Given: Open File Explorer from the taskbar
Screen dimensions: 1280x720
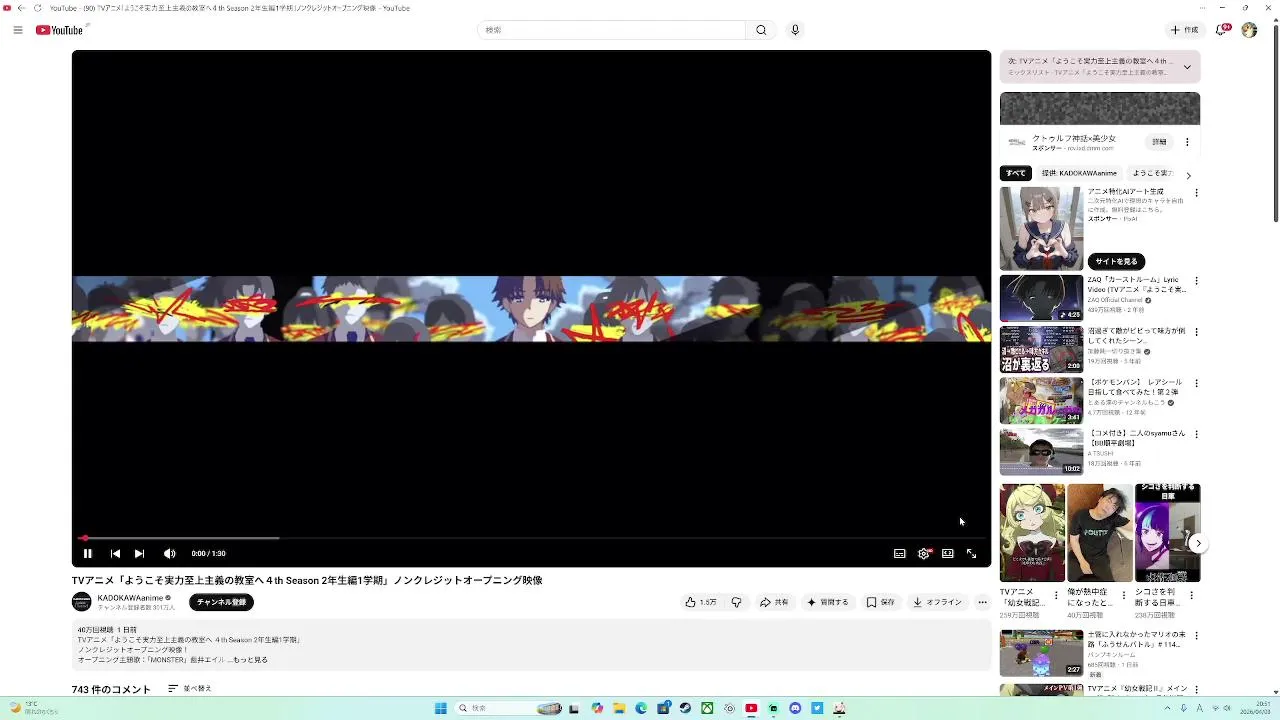Looking at the screenshot, I should pos(619,708).
